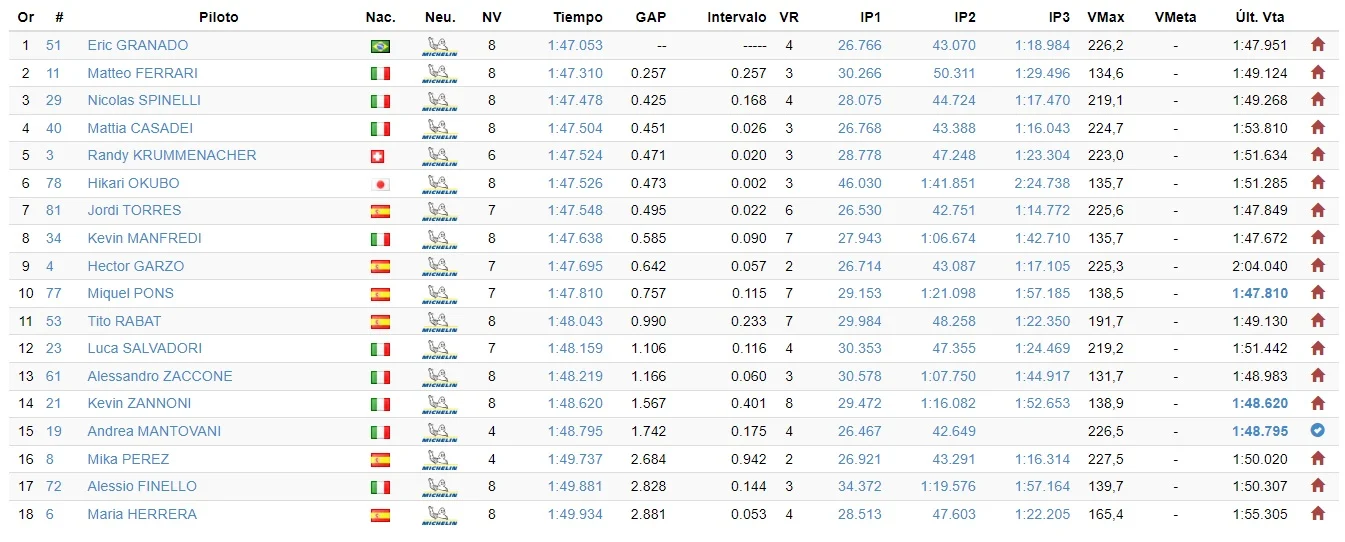Screen dimensions: 1345x542
Task: Click the Spanish flag next to Jordi TORRES
Action: click(380, 211)
